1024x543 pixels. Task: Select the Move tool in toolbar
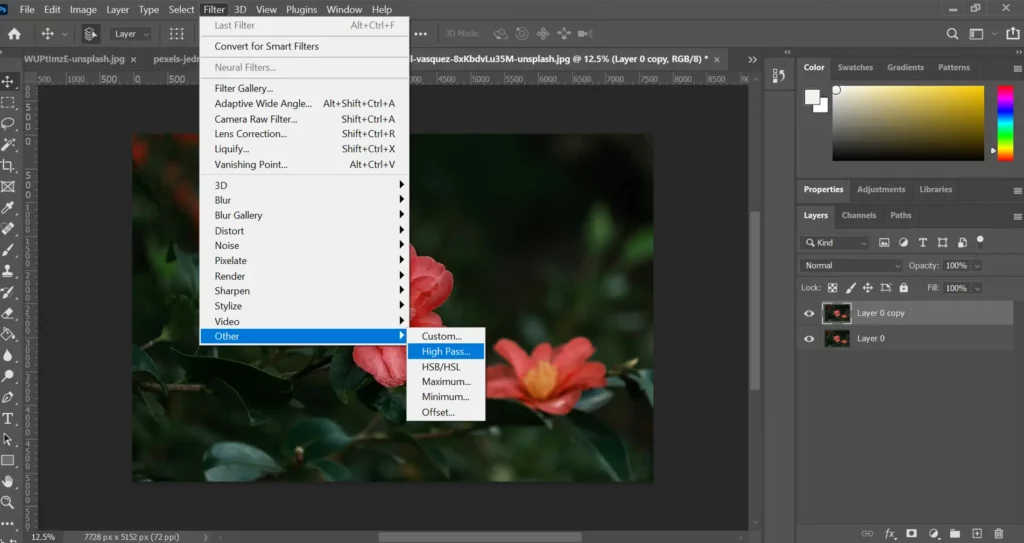click(x=8, y=82)
